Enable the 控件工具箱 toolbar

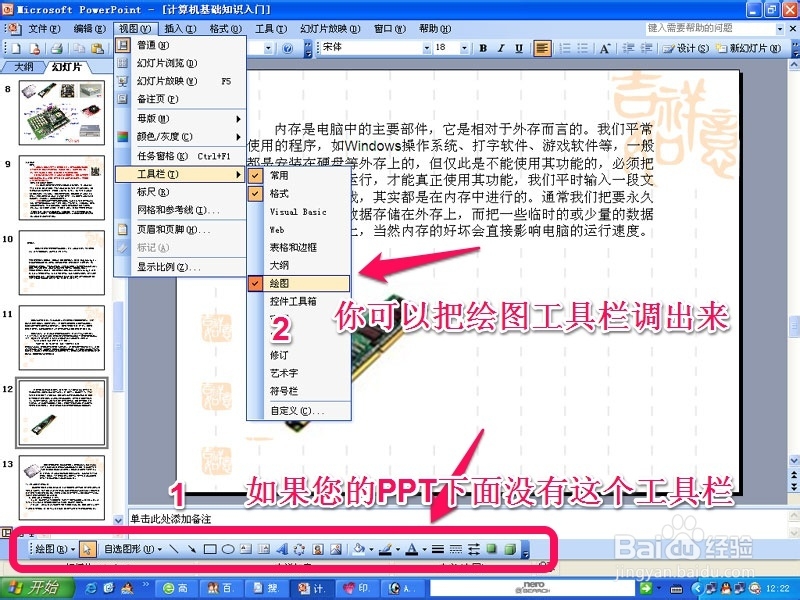299,302
